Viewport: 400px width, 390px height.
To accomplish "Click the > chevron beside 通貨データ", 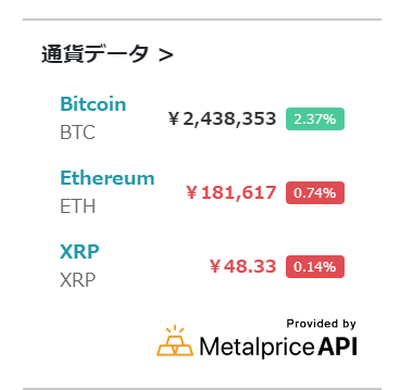I will [166, 55].
